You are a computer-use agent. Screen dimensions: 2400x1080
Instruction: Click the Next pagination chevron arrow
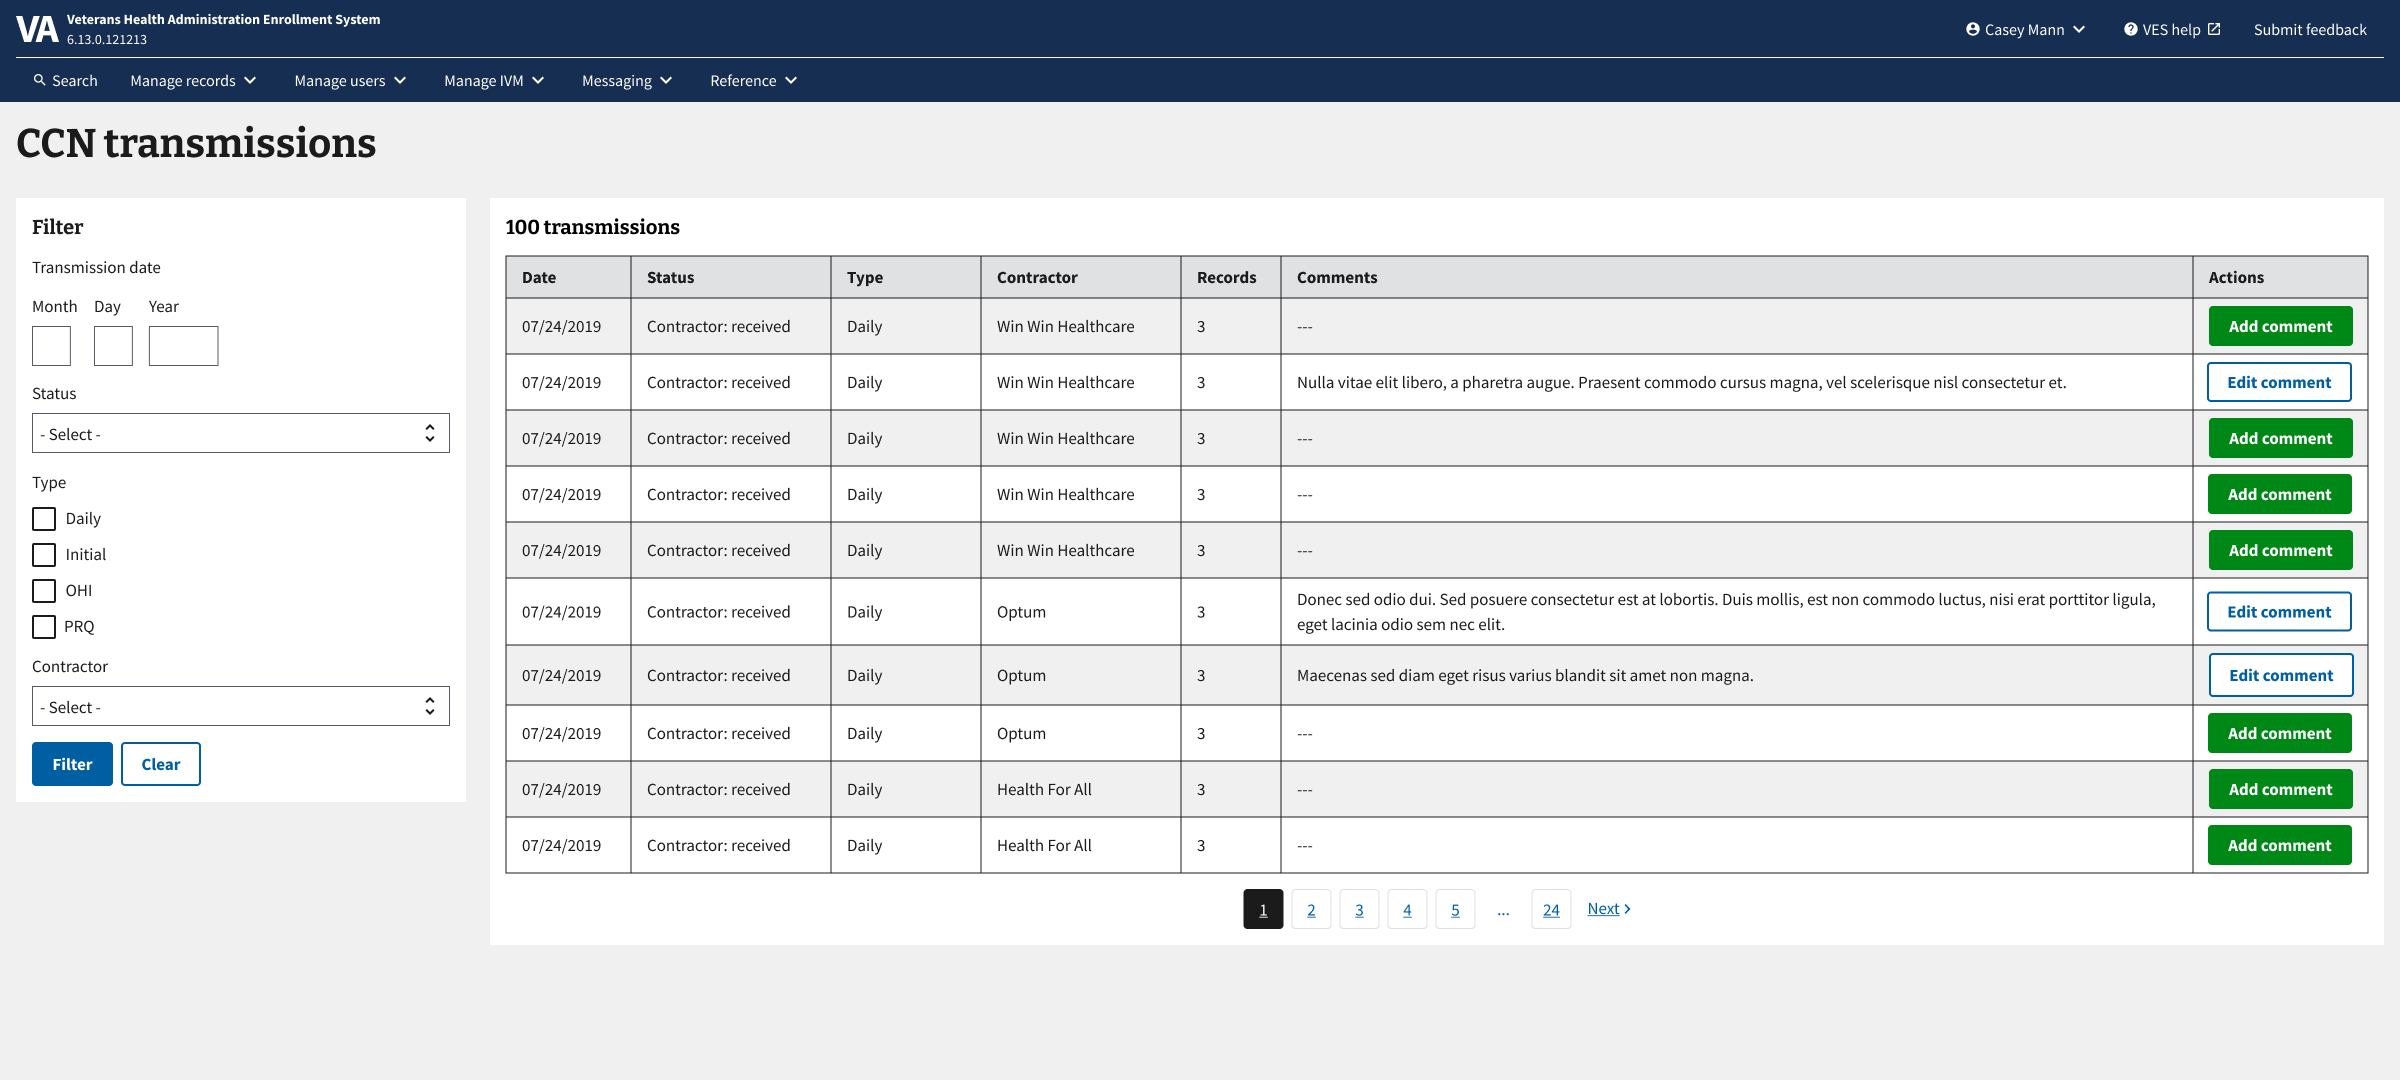click(1627, 909)
